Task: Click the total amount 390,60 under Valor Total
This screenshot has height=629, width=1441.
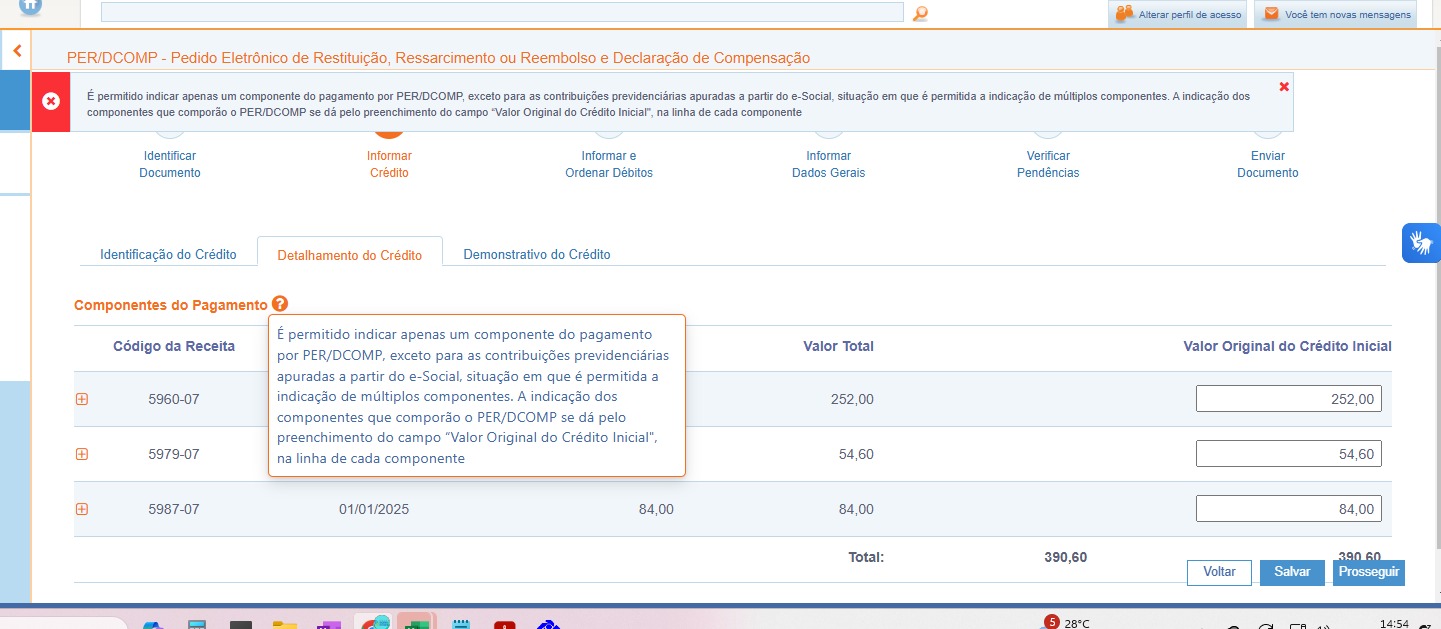Action: point(1065,557)
